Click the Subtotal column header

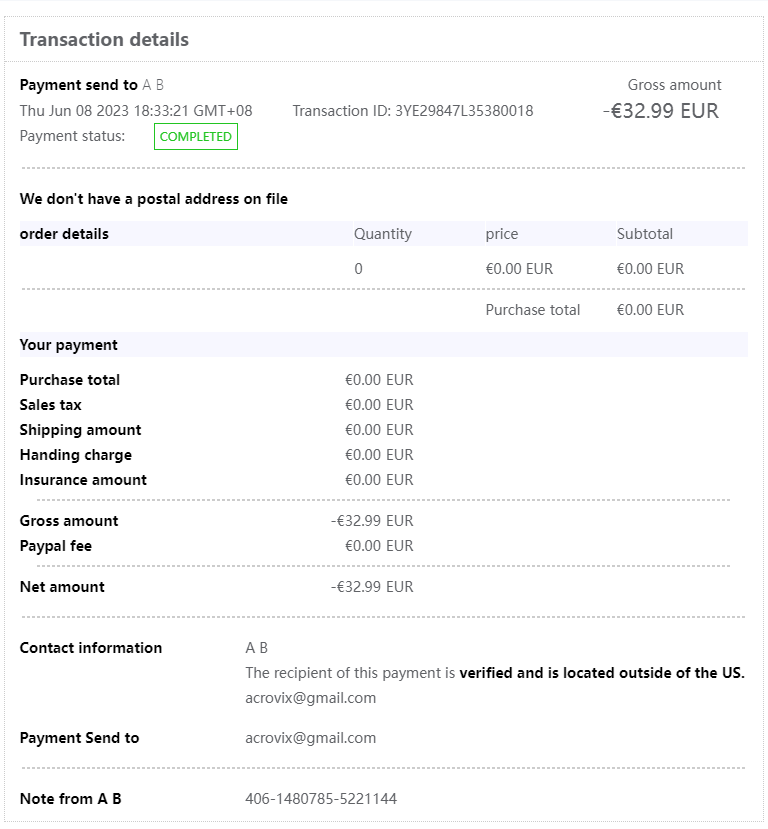coord(644,234)
